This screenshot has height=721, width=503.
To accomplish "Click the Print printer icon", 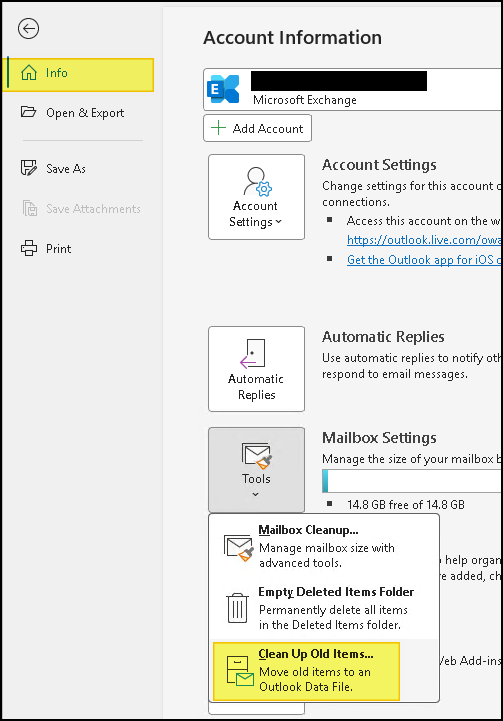I will pyautogui.click(x=29, y=248).
